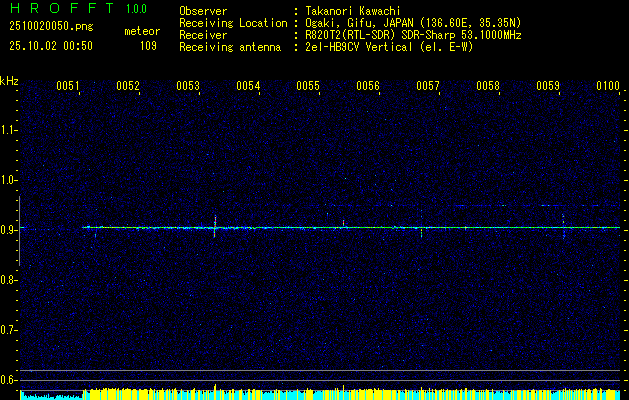Select the 0100 end time label

(x=608, y=86)
